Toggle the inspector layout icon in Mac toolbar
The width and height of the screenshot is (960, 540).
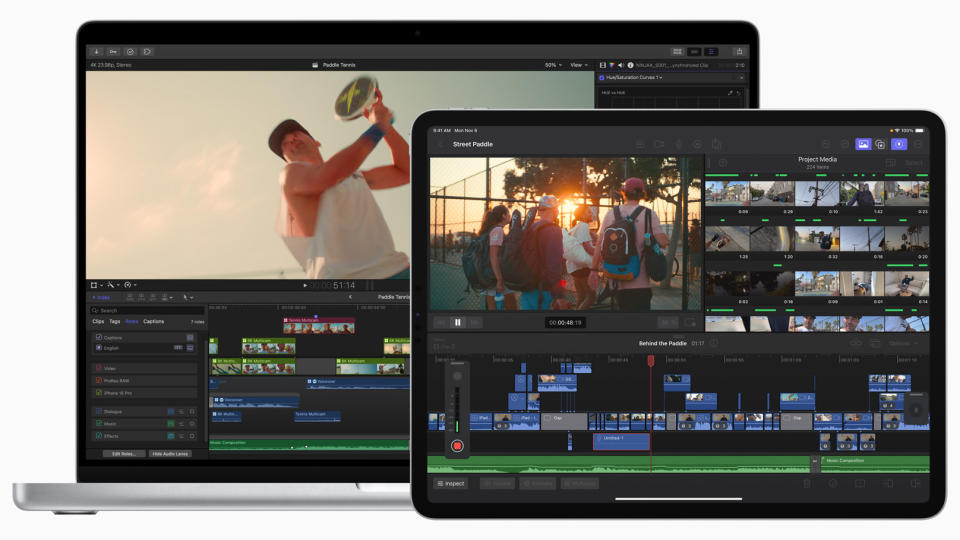[711, 52]
